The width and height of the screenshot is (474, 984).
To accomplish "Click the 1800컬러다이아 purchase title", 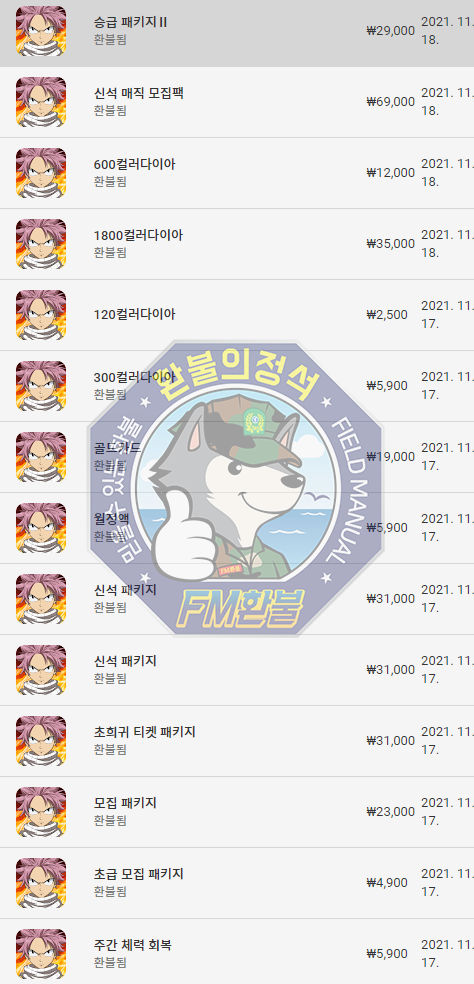I will [x=138, y=235].
